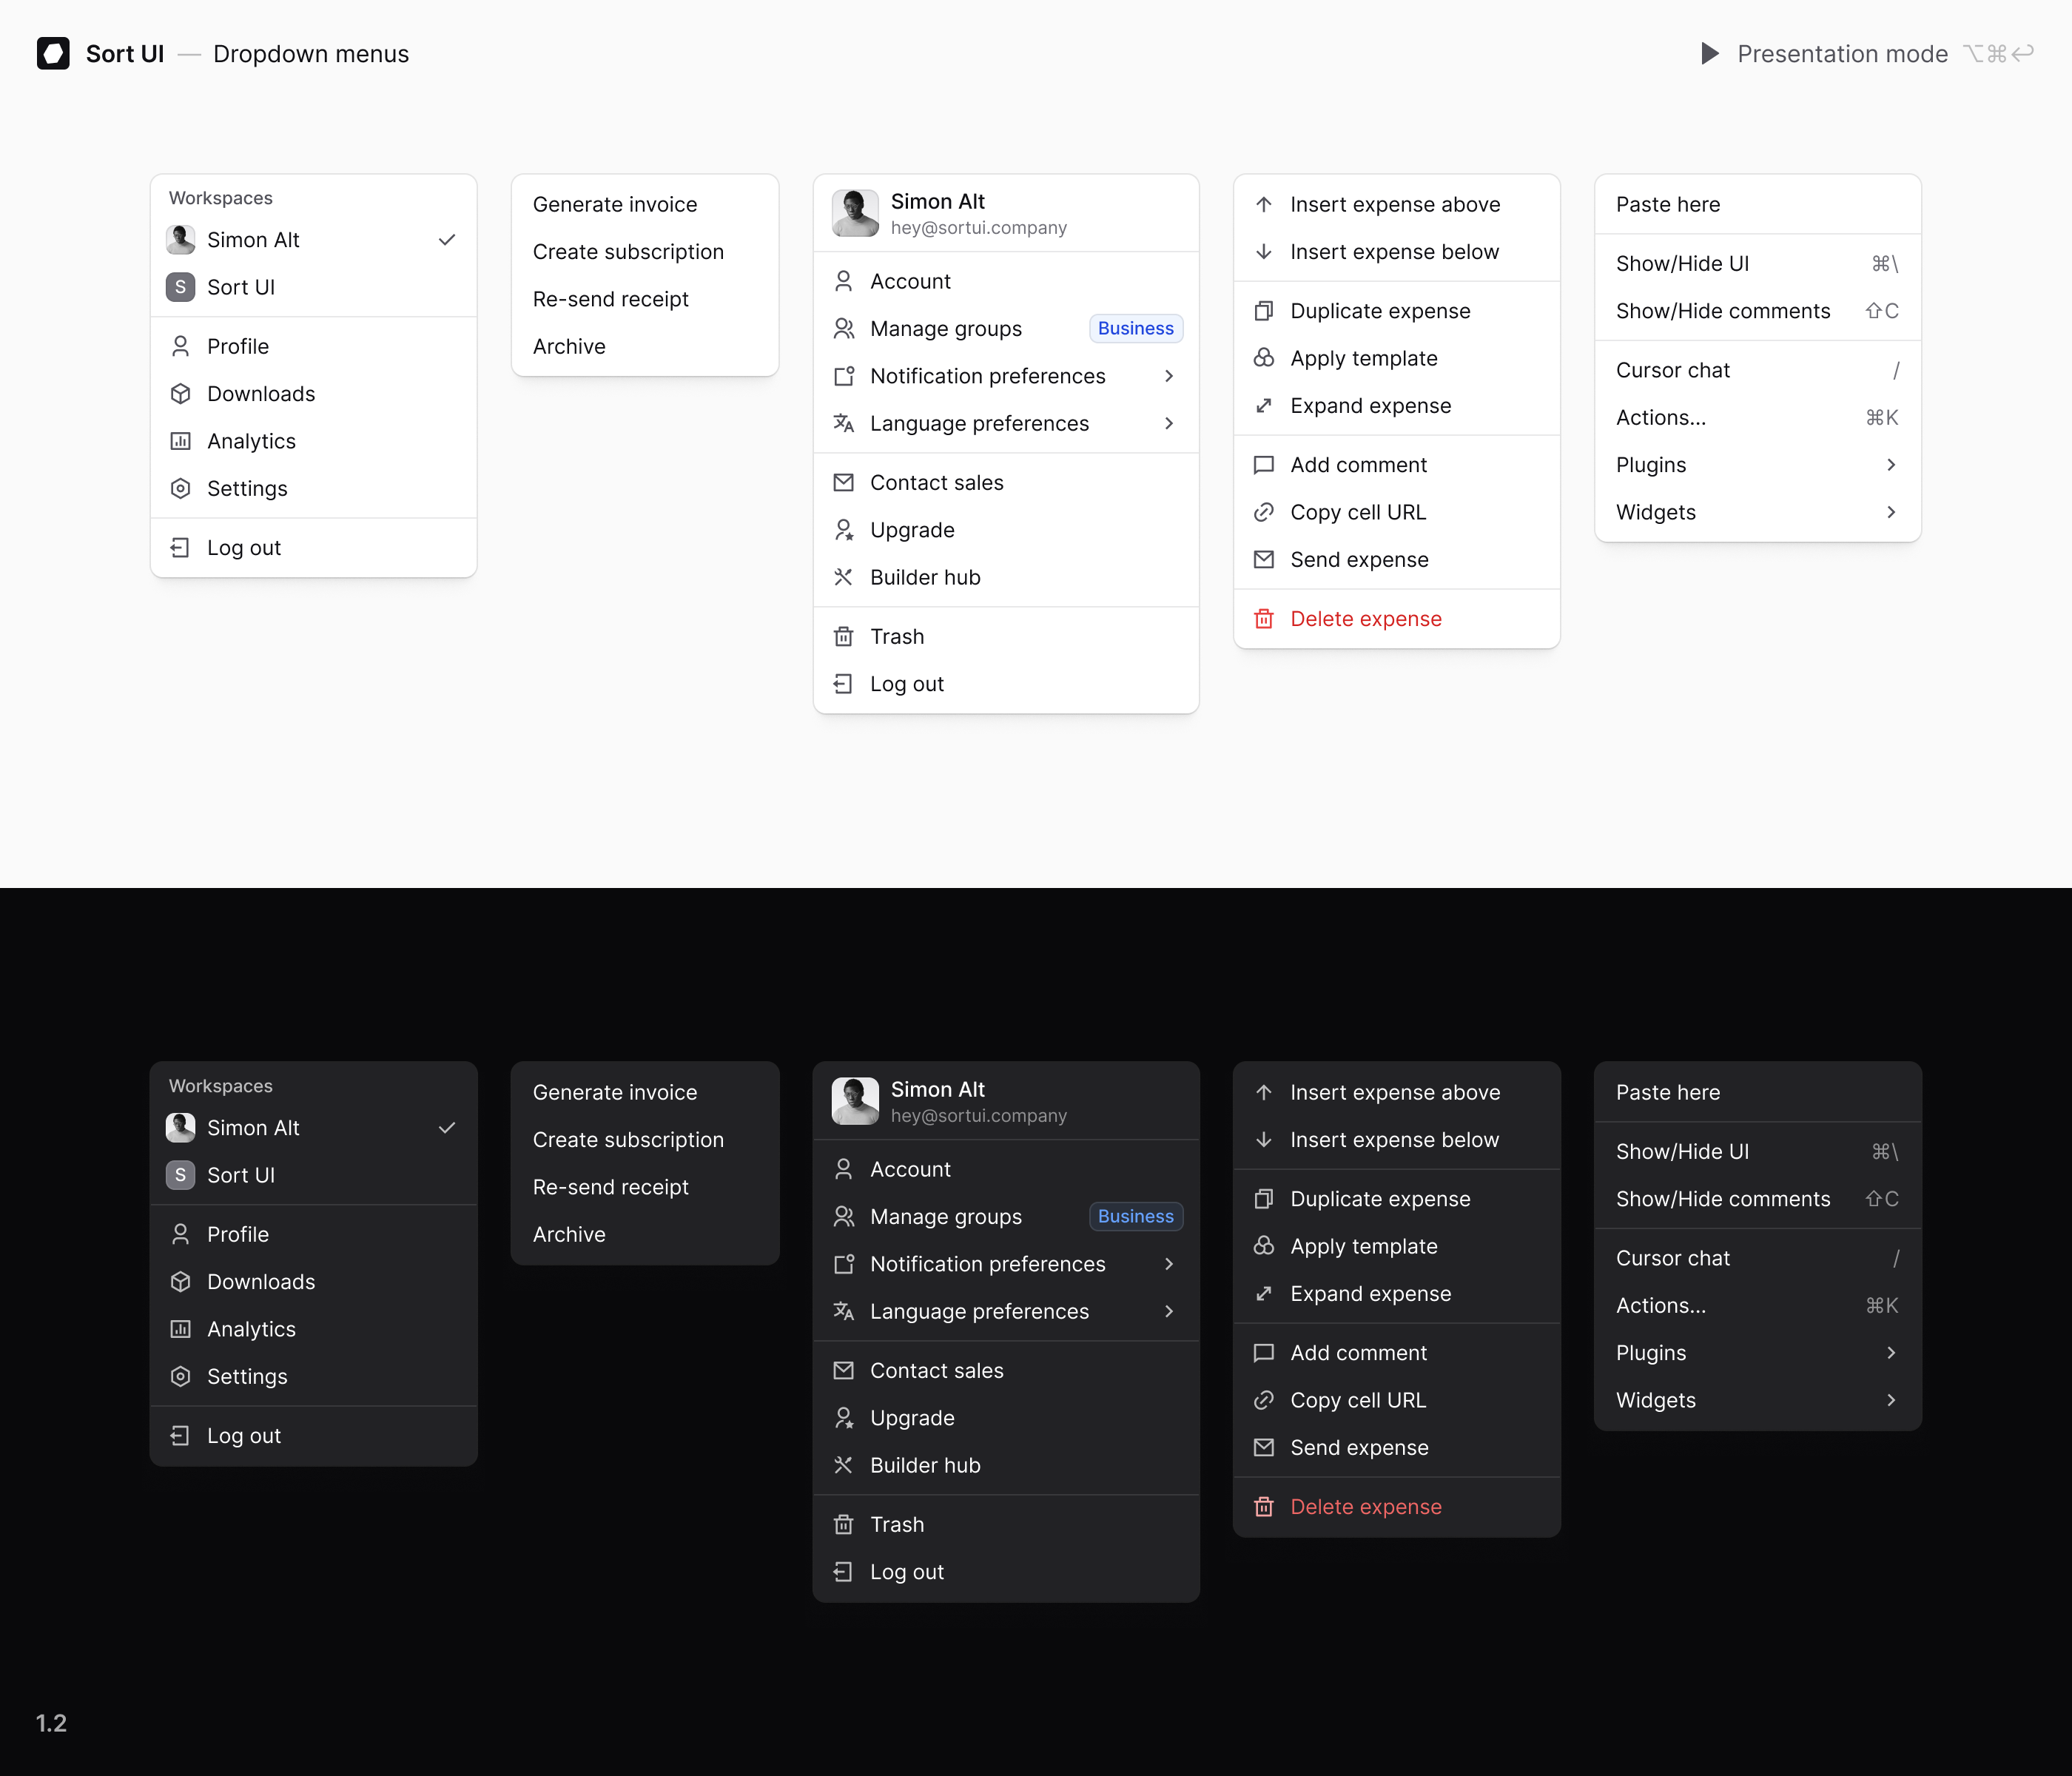Screen dimensions: 2072x1776
Task: Click the Sort UI logo icon
Action: coord(53,53)
